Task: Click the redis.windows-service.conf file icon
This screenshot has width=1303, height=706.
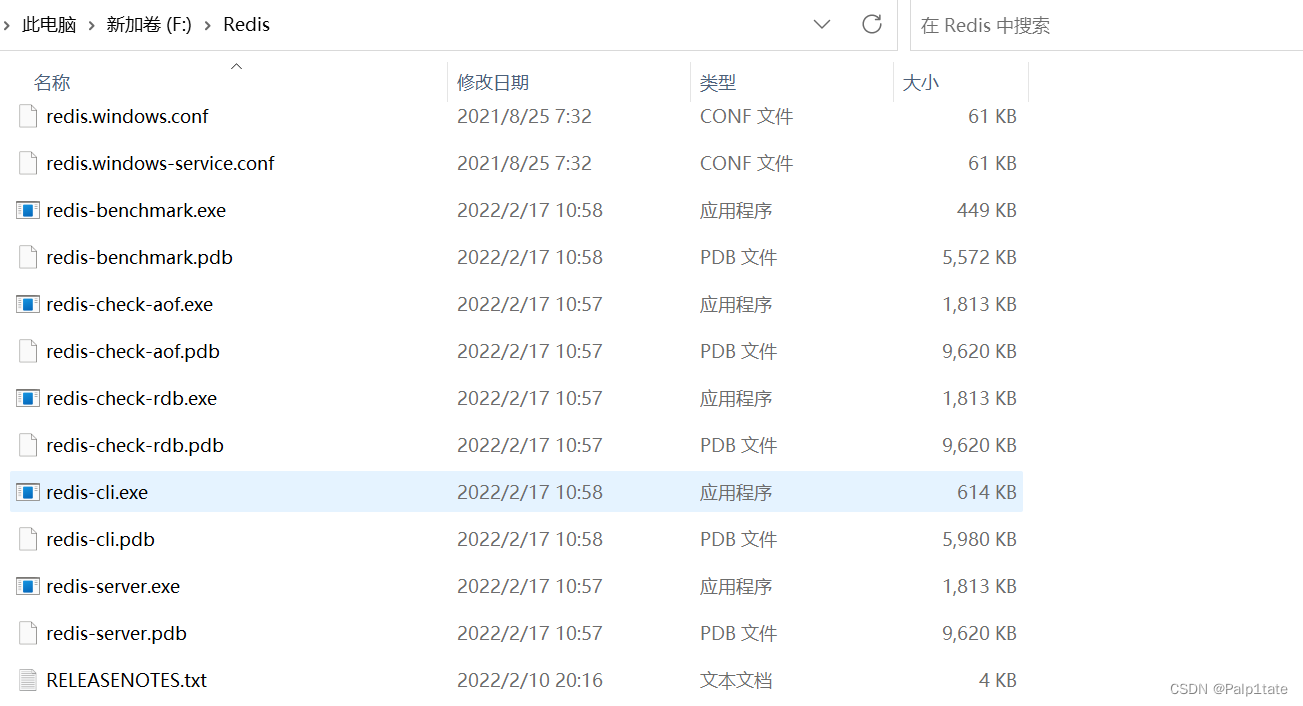Action: 28,163
